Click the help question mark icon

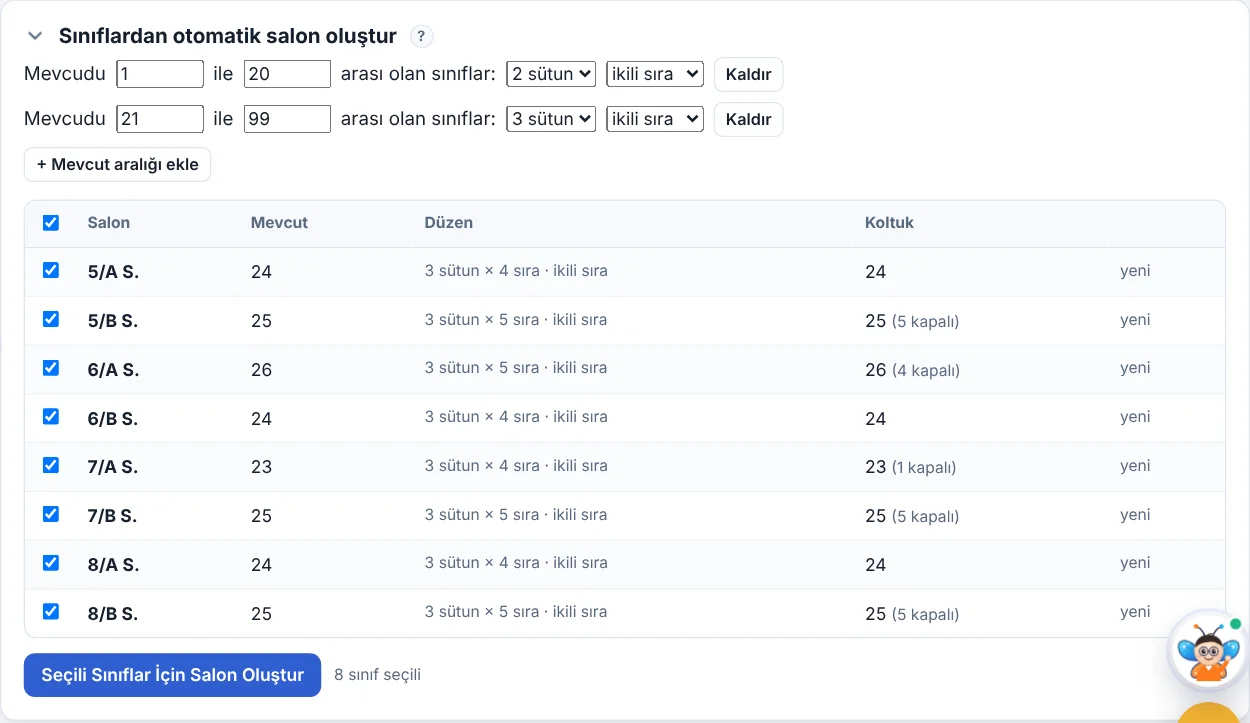point(422,36)
